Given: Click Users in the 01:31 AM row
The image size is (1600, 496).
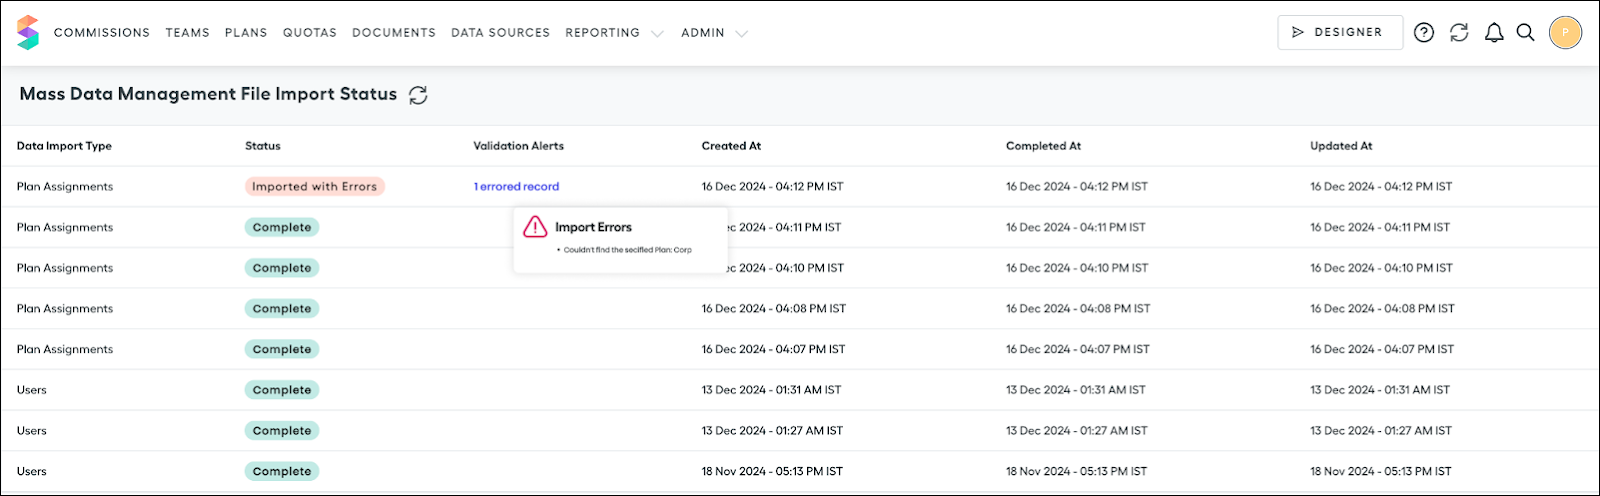Looking at the screenshot, I should (32, 390).
